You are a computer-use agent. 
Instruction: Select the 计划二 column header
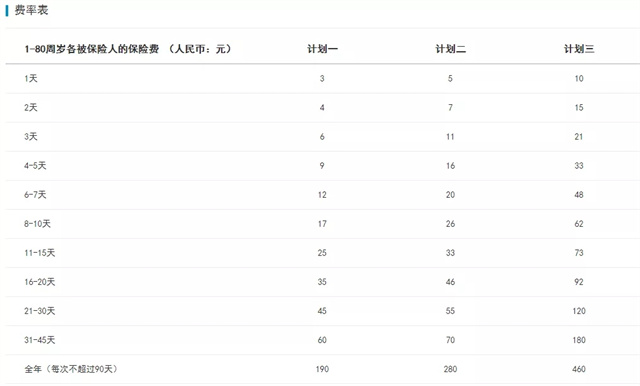pyautogui.click(x=451, y=49)
